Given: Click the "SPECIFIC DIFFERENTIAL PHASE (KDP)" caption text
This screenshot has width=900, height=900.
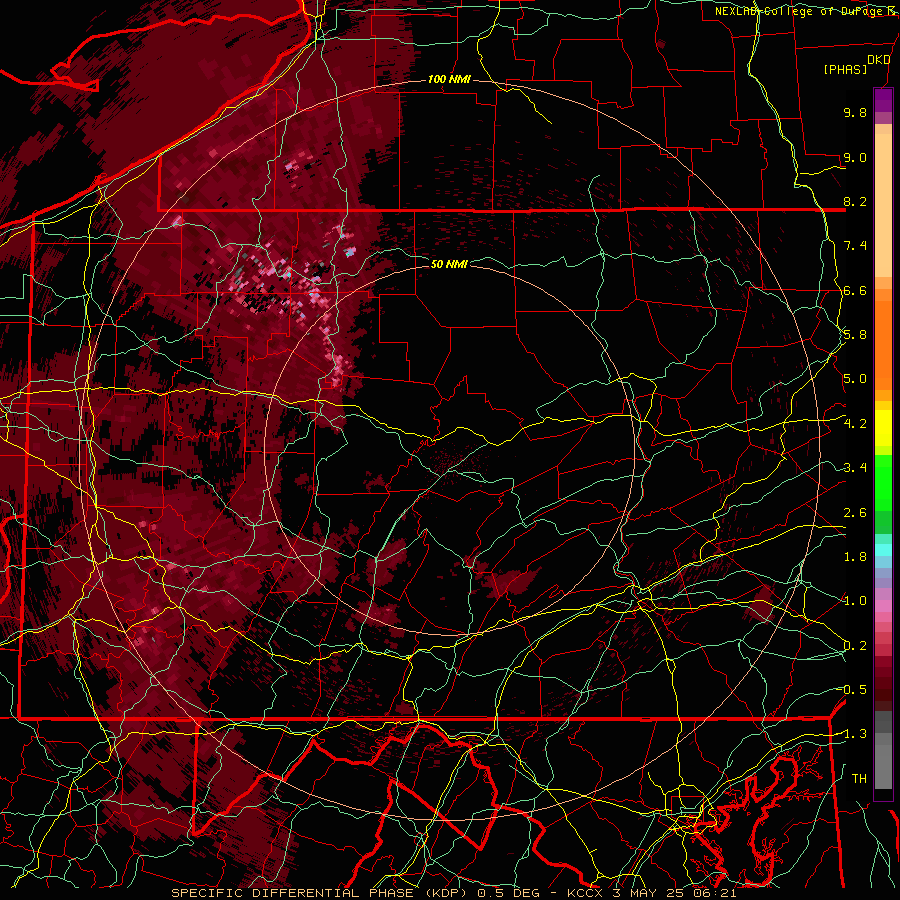Looking at the screenshot, I should tap(321, 893).
